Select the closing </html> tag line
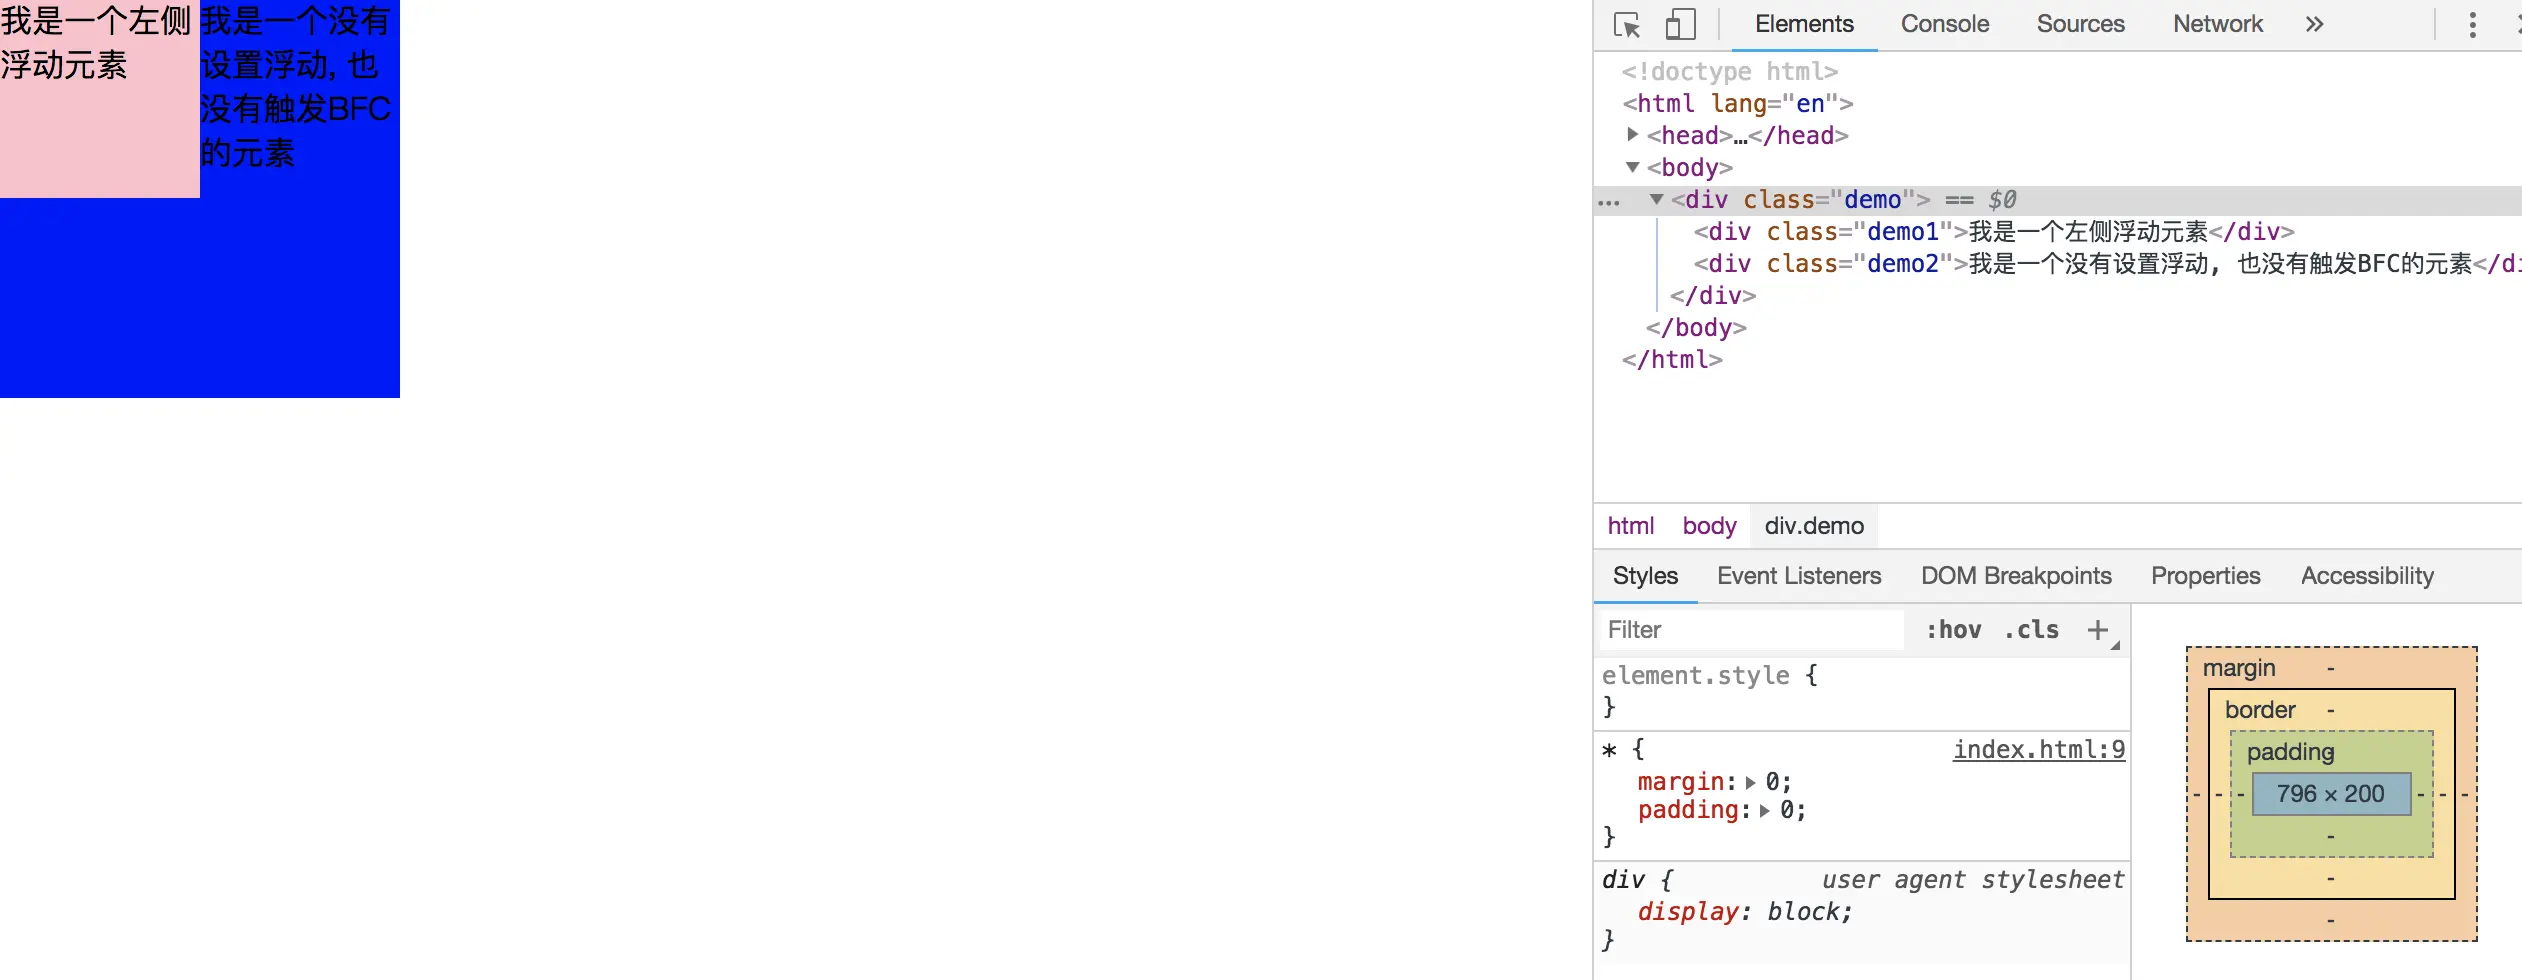This screenshot has width=2522, height=980. [1672, 360]
